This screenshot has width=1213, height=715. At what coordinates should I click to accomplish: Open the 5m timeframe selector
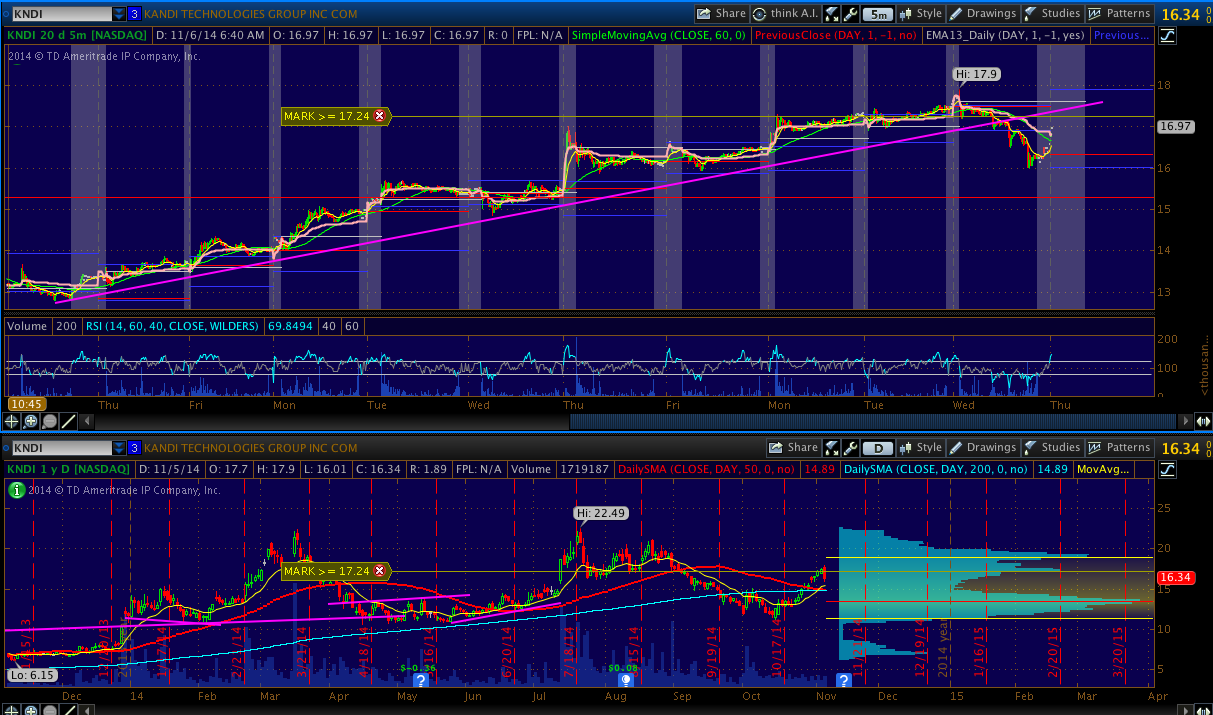[878, 14]
